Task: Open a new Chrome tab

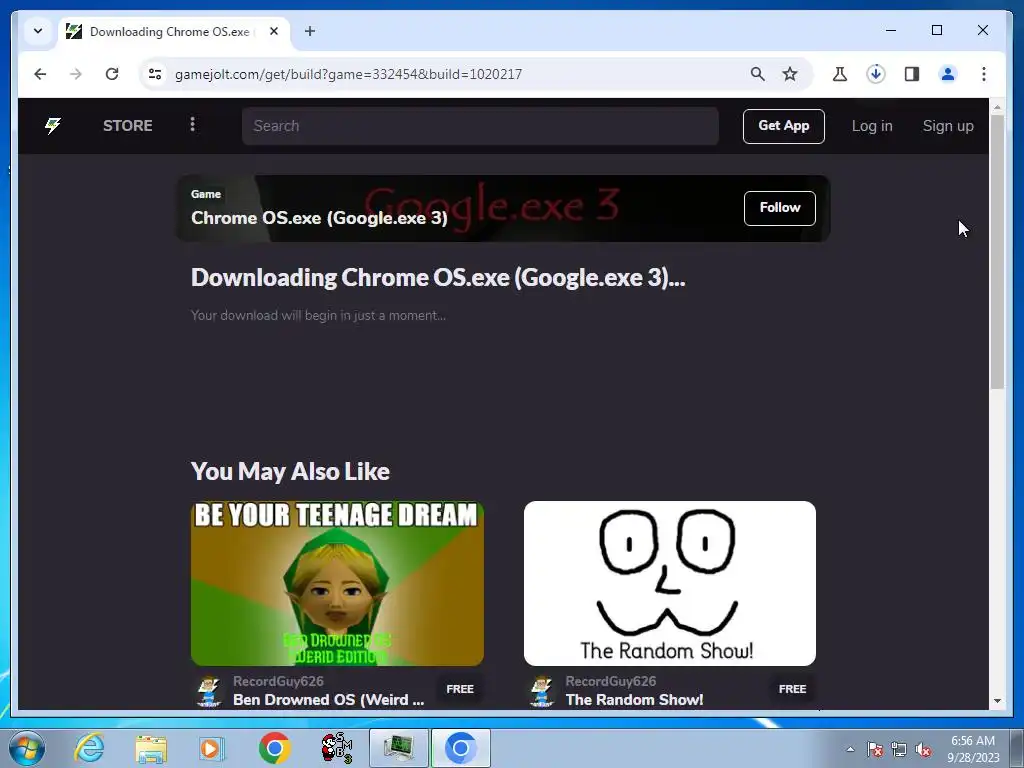Action: [x=310, y=31]
